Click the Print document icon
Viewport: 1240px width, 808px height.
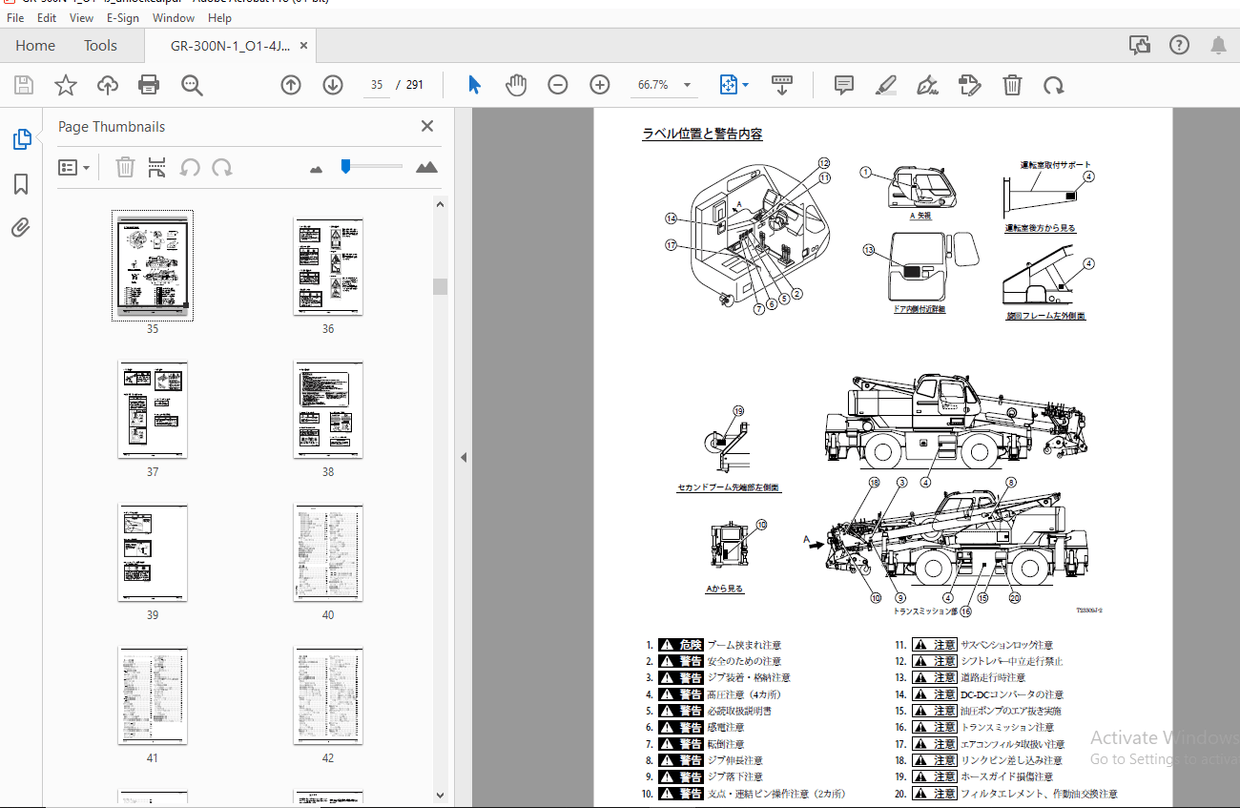(x=148, y=85)
